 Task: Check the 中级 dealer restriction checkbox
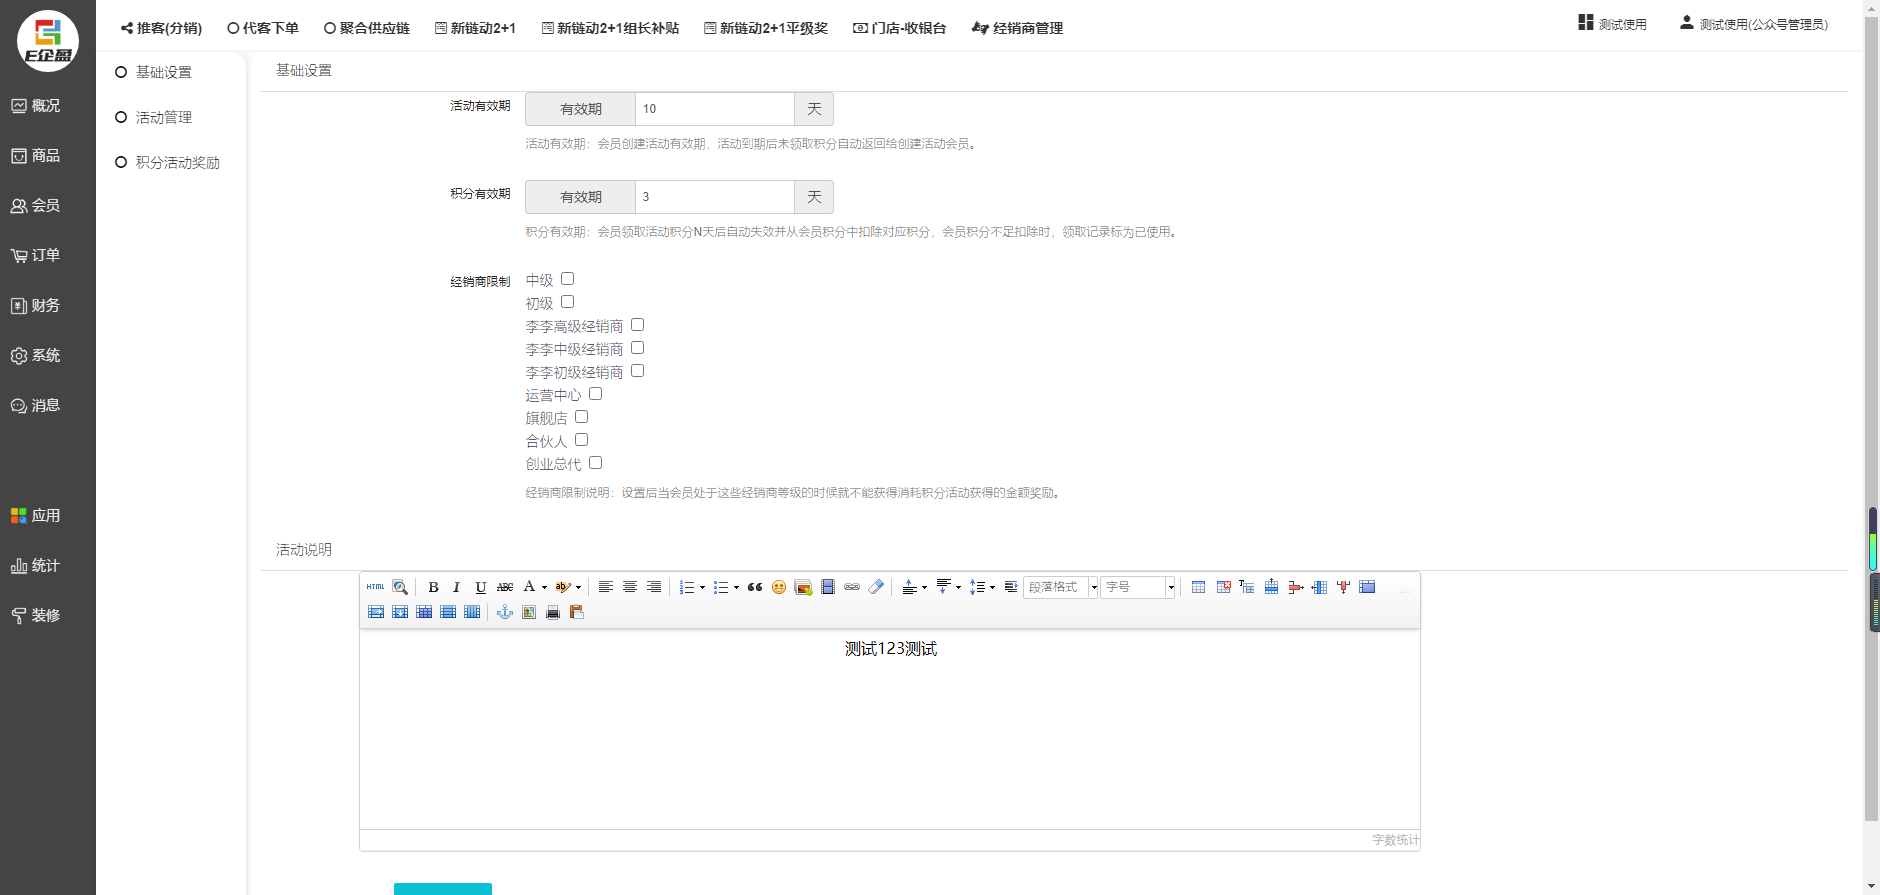(567, 279)
